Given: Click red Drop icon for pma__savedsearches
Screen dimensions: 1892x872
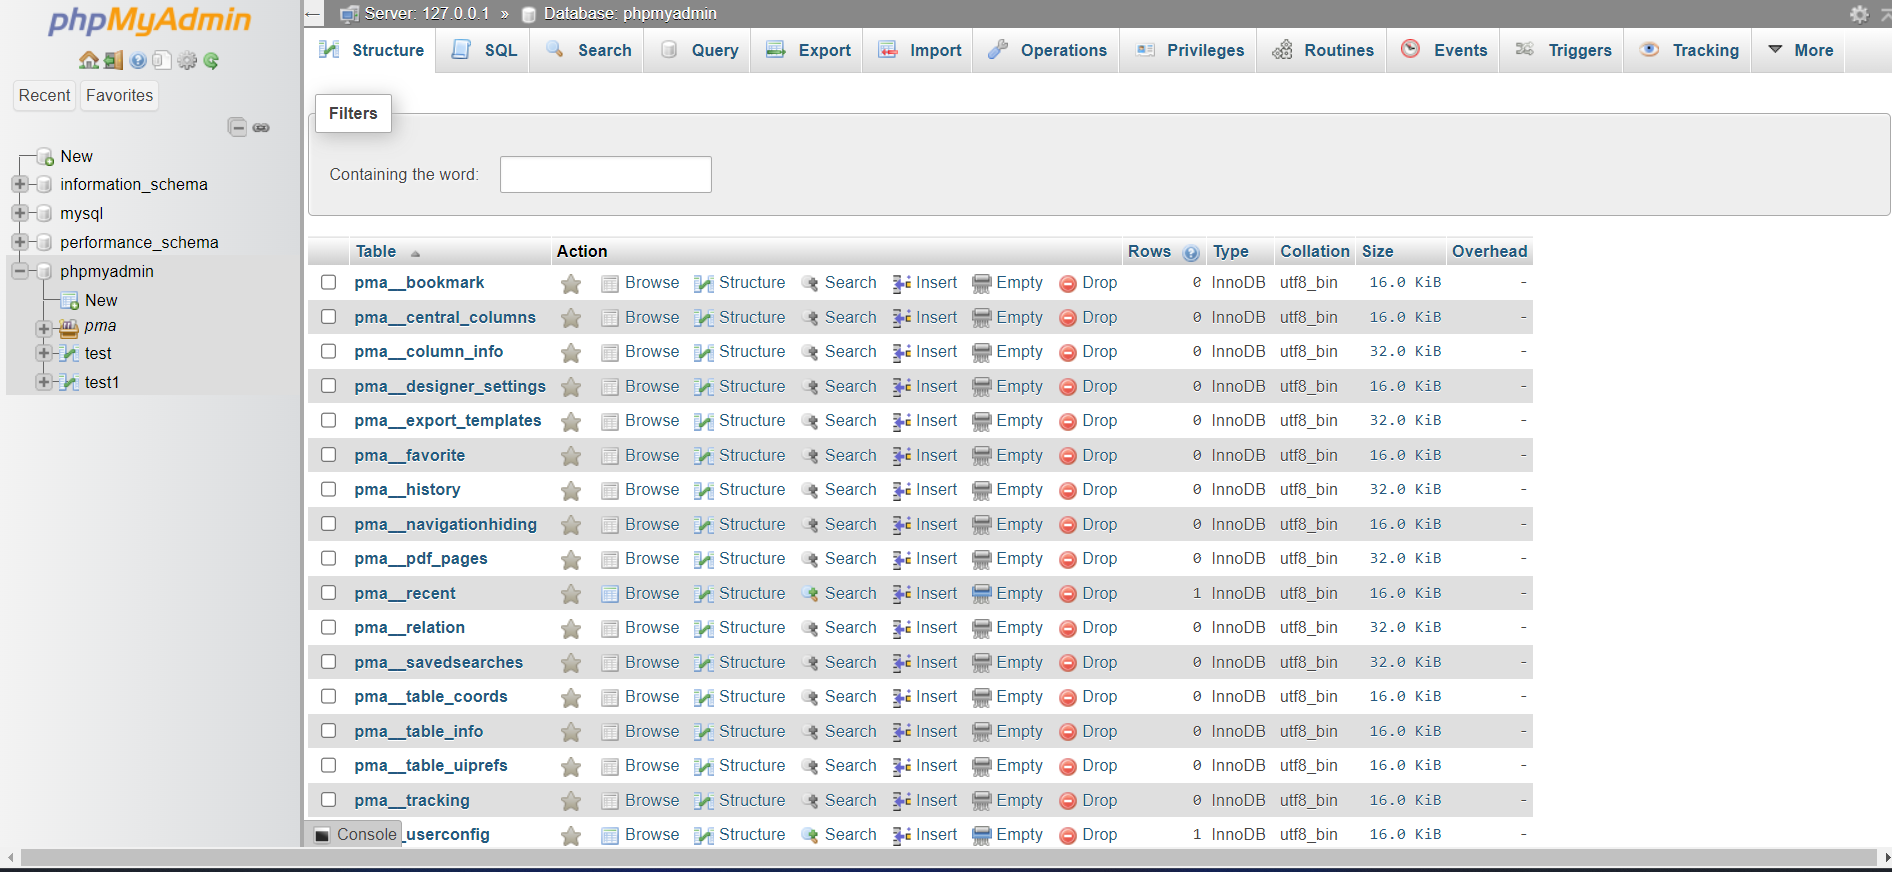Looking at the screenshot, I should (x=1068, y=663).
